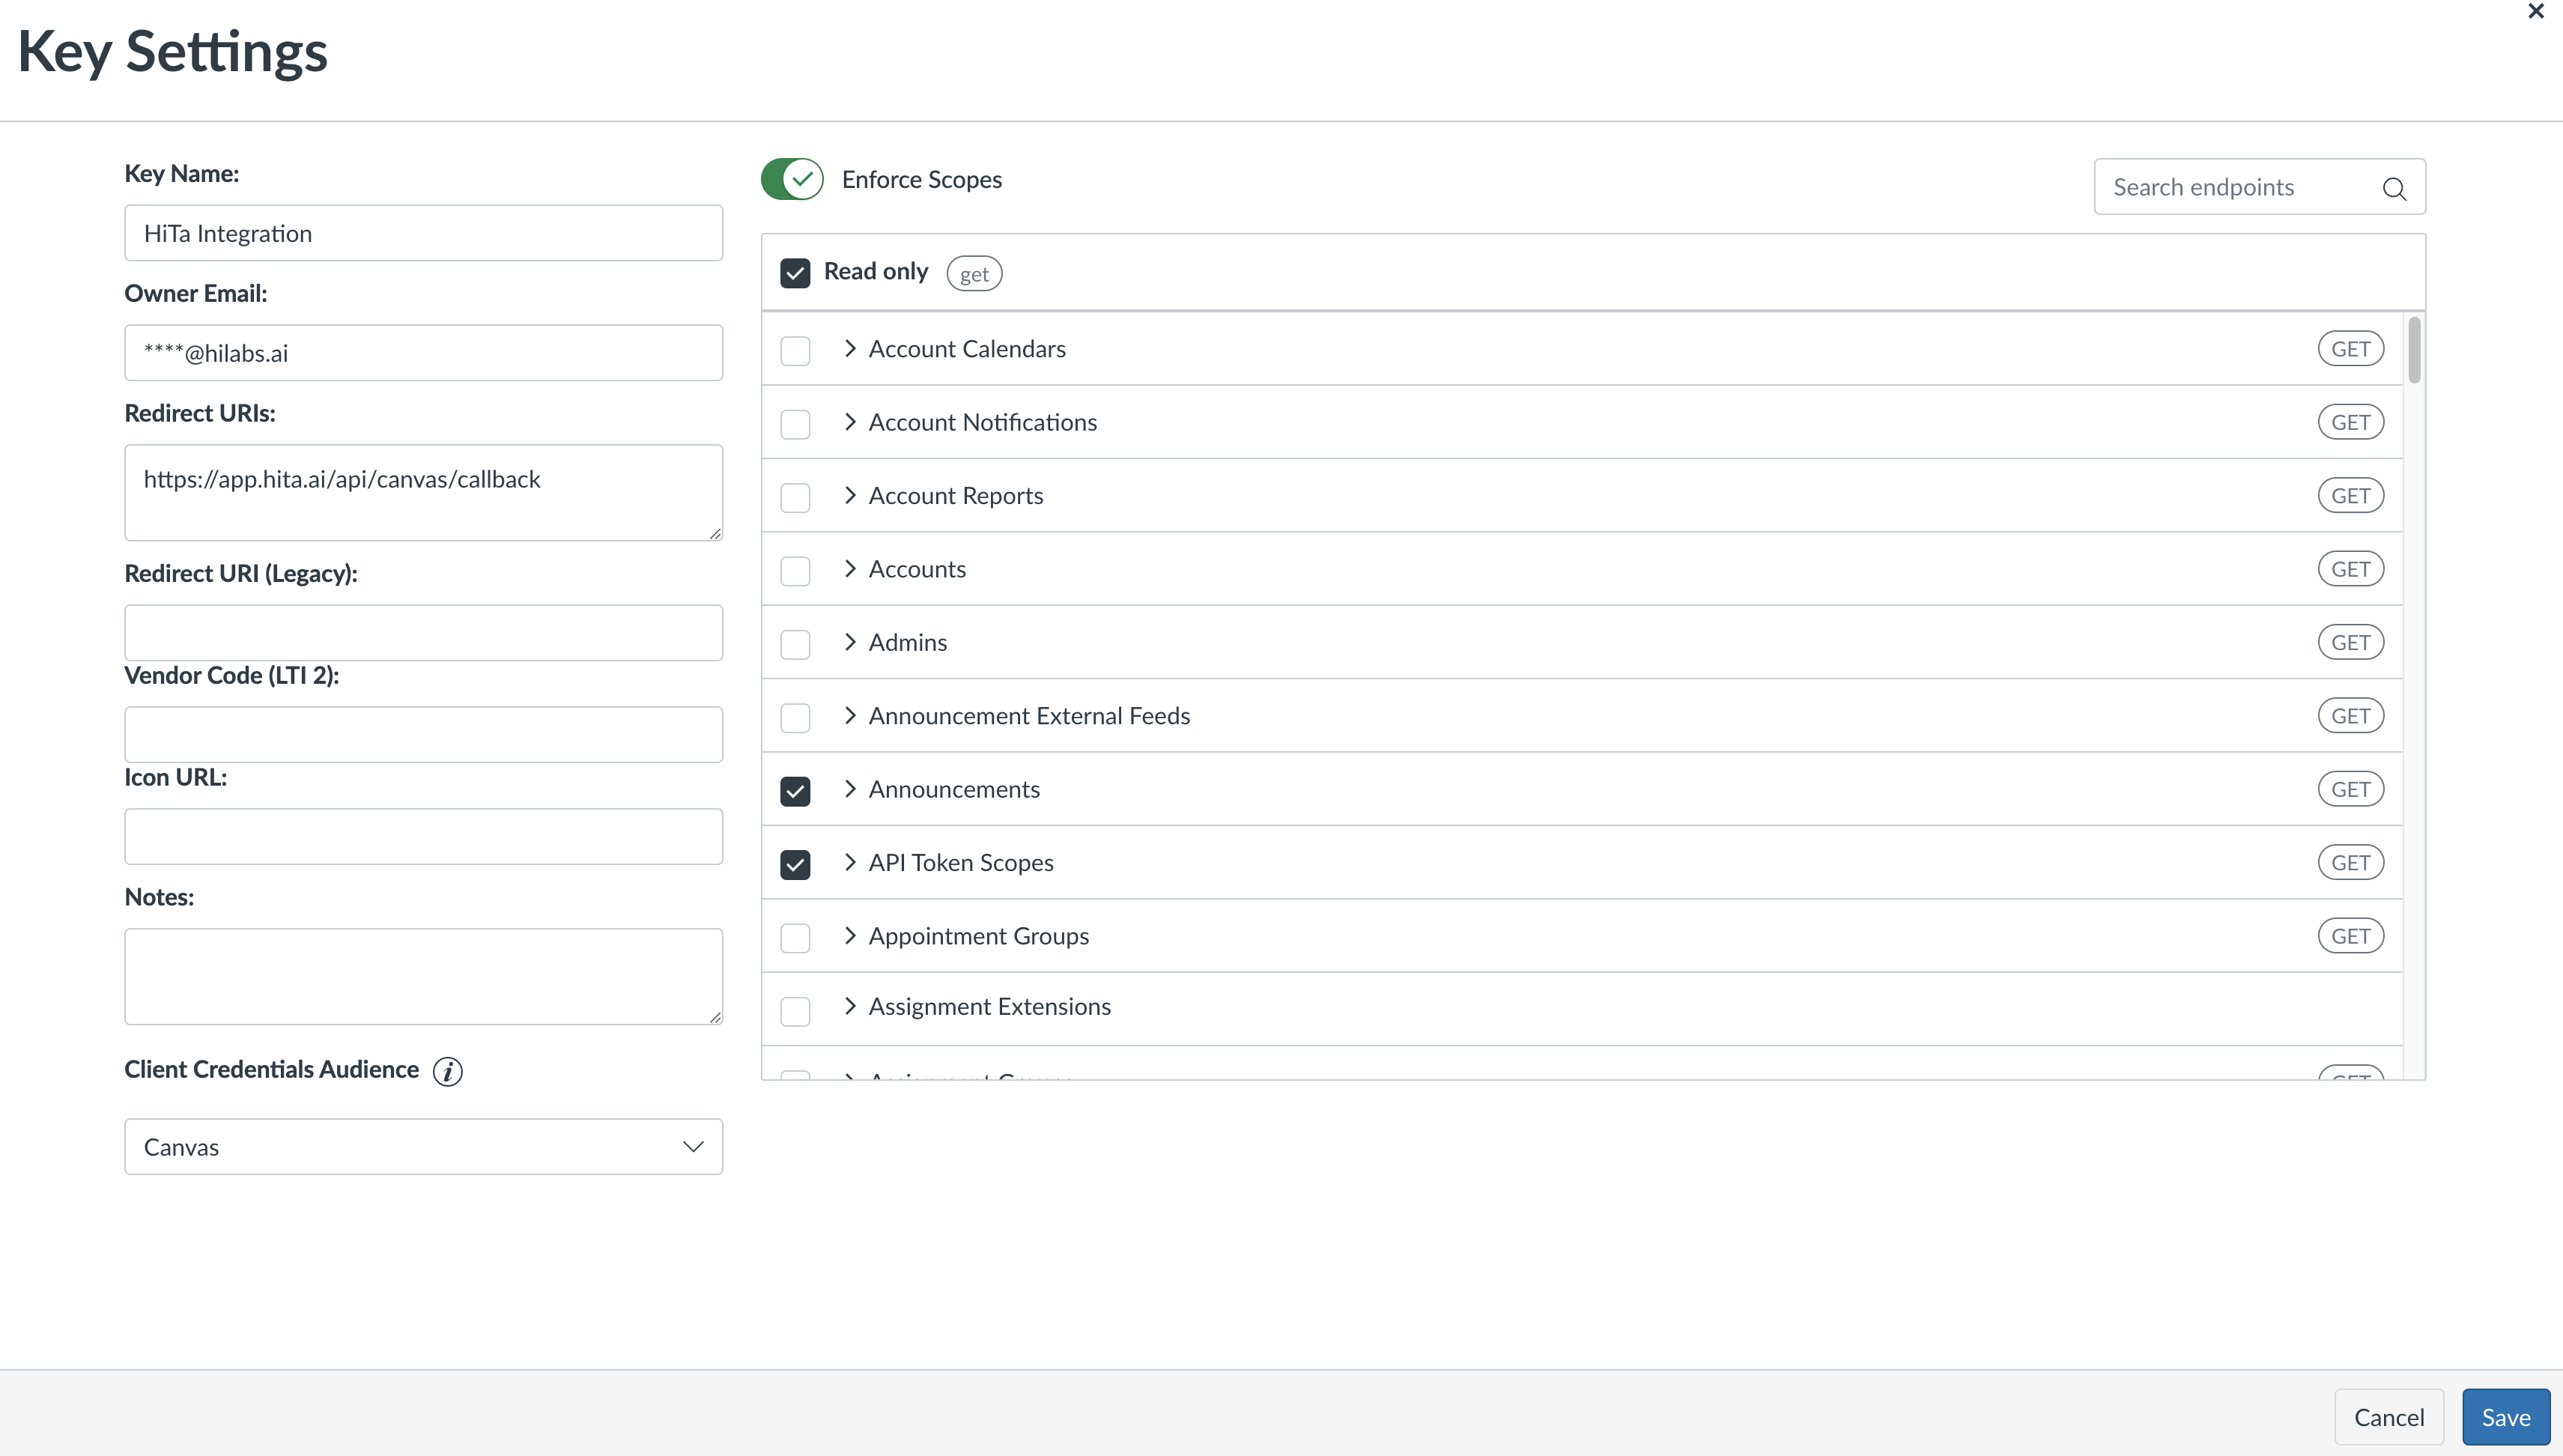Check the Account Calendars checkbox

(795, 350)
